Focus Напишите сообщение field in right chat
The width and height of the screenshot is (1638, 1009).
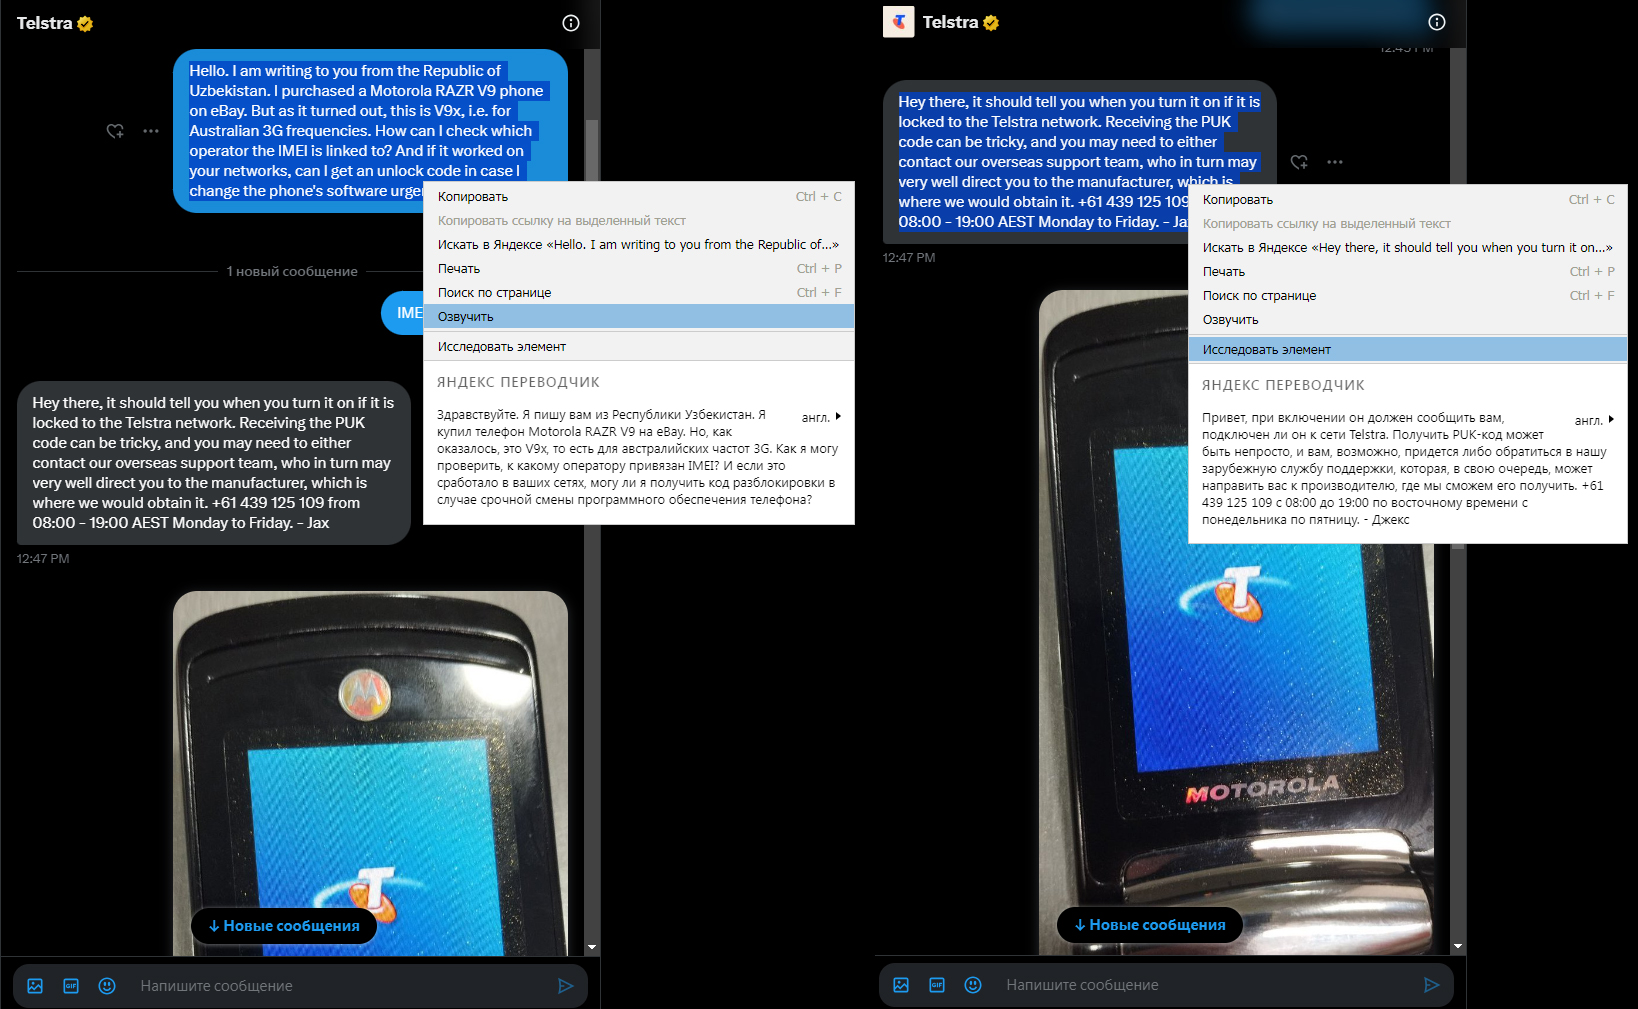tap(1206, 985)
